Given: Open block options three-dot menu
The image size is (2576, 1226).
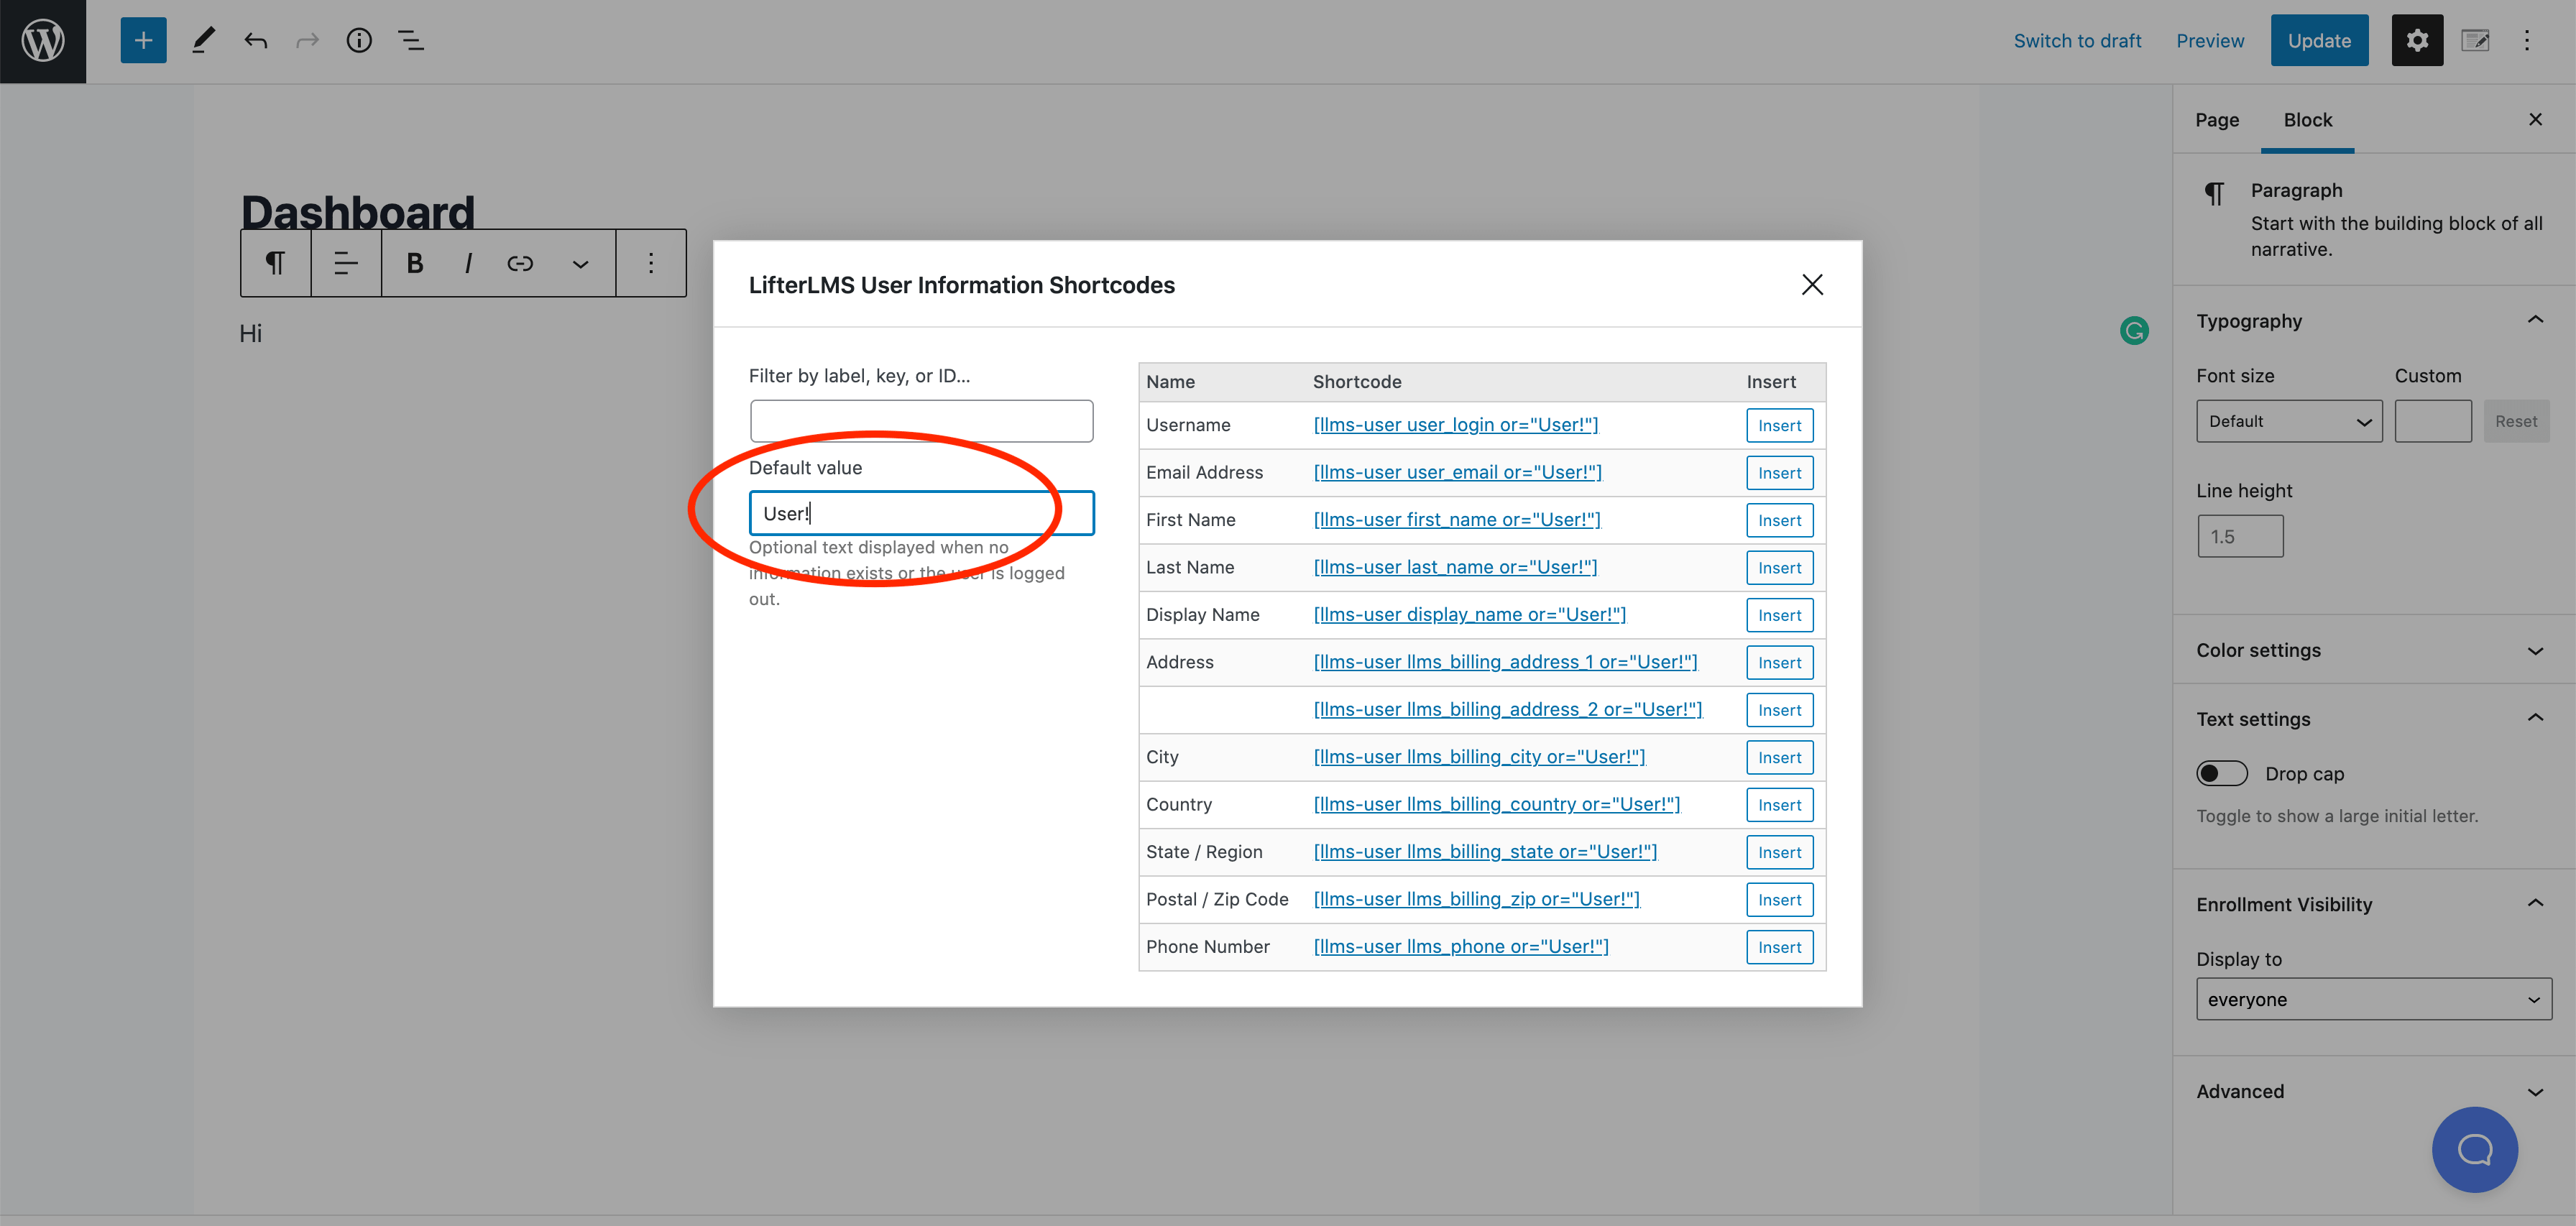Looking at the screenshot, I should pos(651,263).
